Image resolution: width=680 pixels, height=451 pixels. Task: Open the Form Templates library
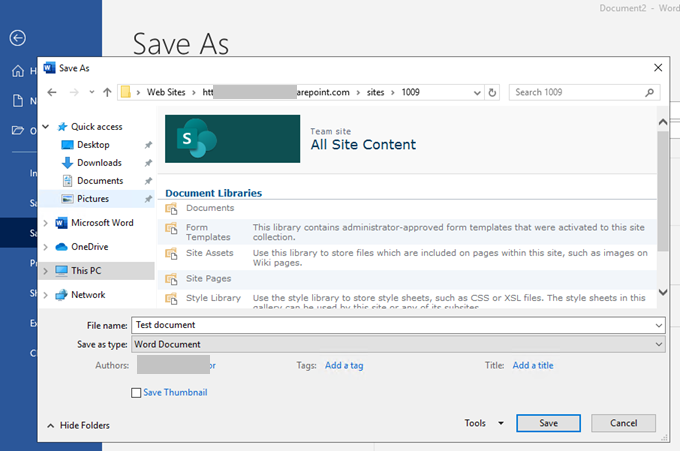(208, 232)
